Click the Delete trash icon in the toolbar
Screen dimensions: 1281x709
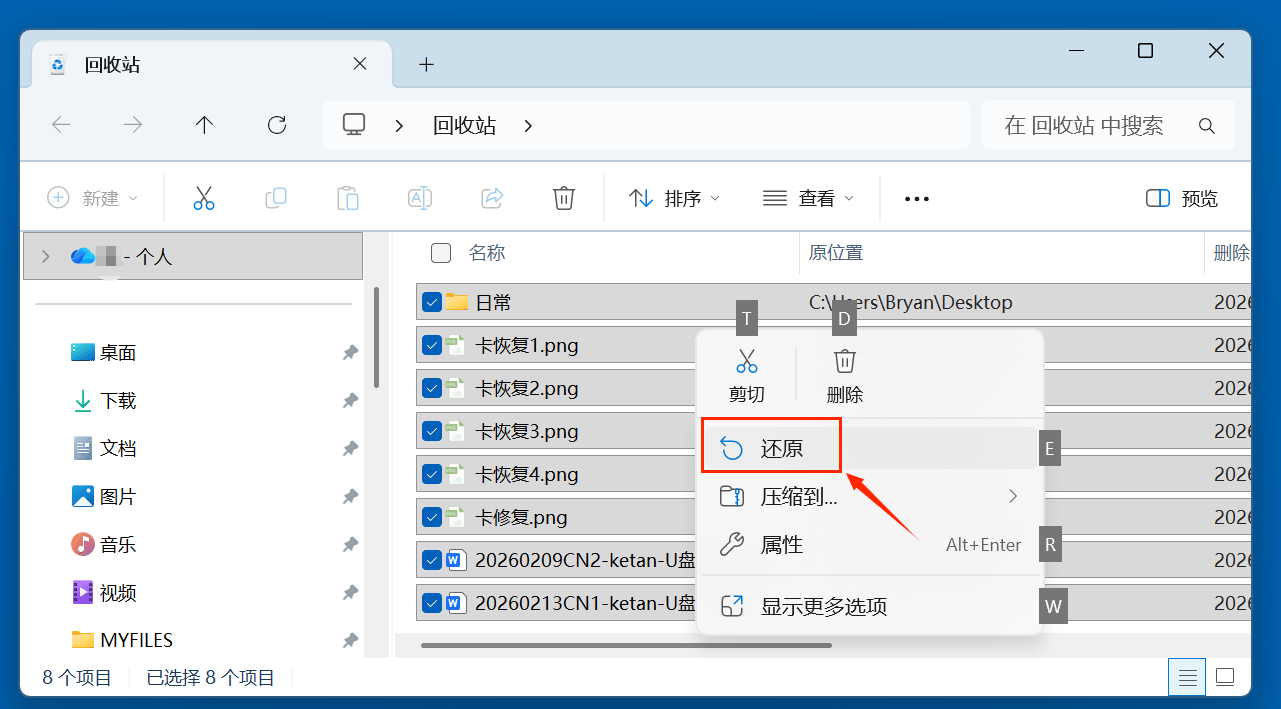(564, 197)
